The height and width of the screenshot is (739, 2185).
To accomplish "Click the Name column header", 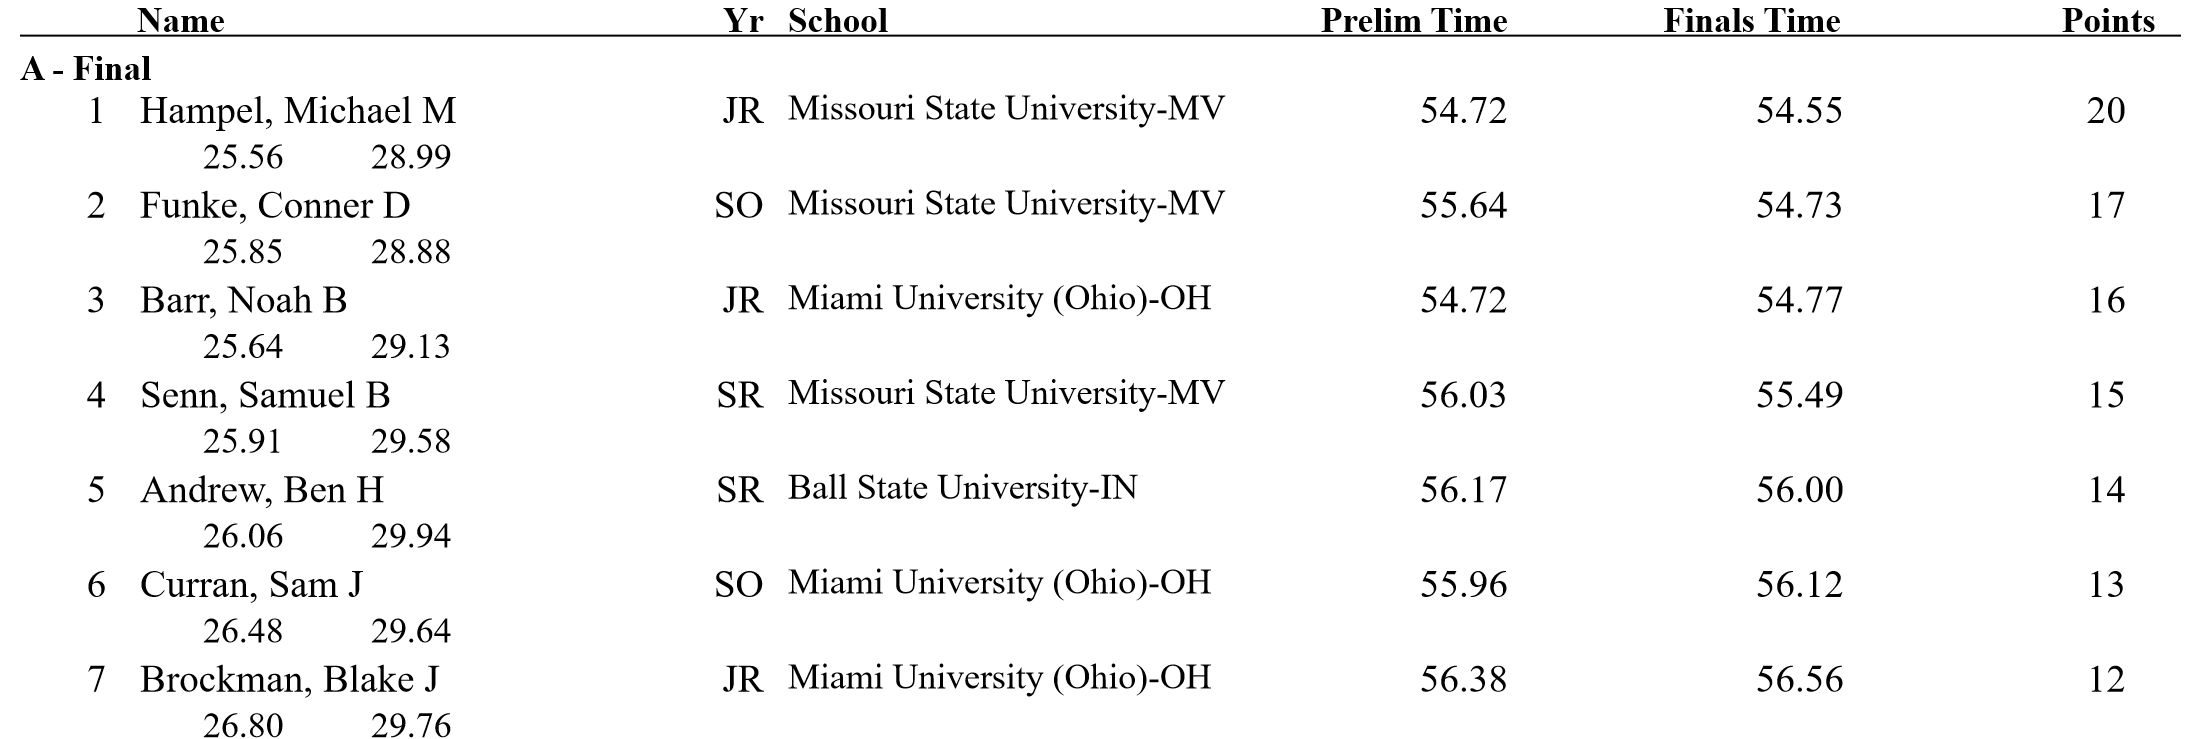I will (x=181, y=21).
